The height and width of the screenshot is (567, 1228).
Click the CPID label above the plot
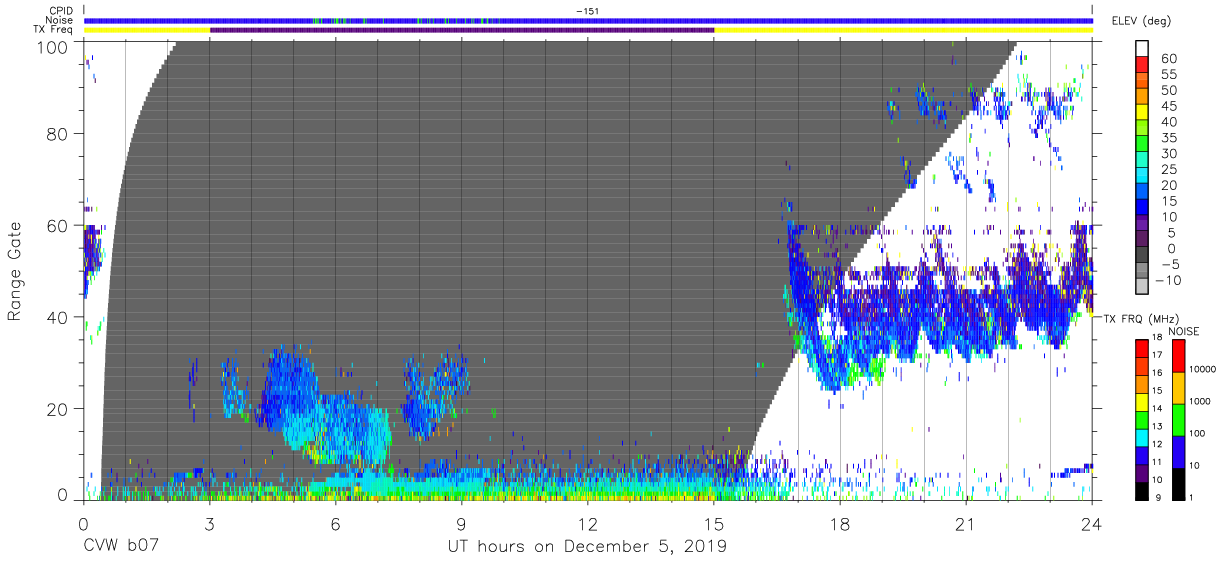point(59,11)
